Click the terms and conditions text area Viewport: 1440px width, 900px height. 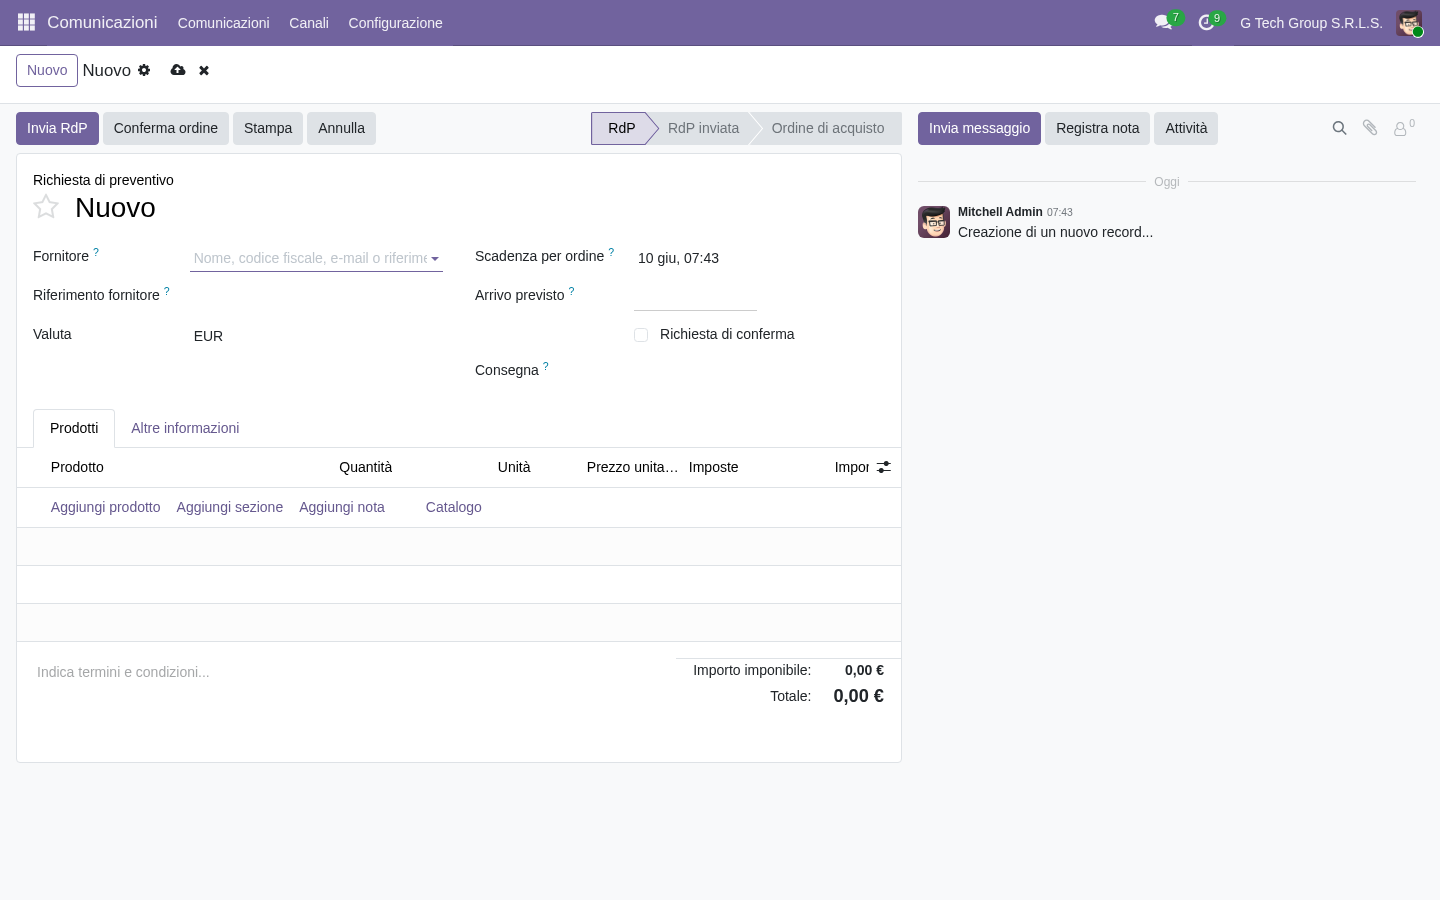(346, 672)
